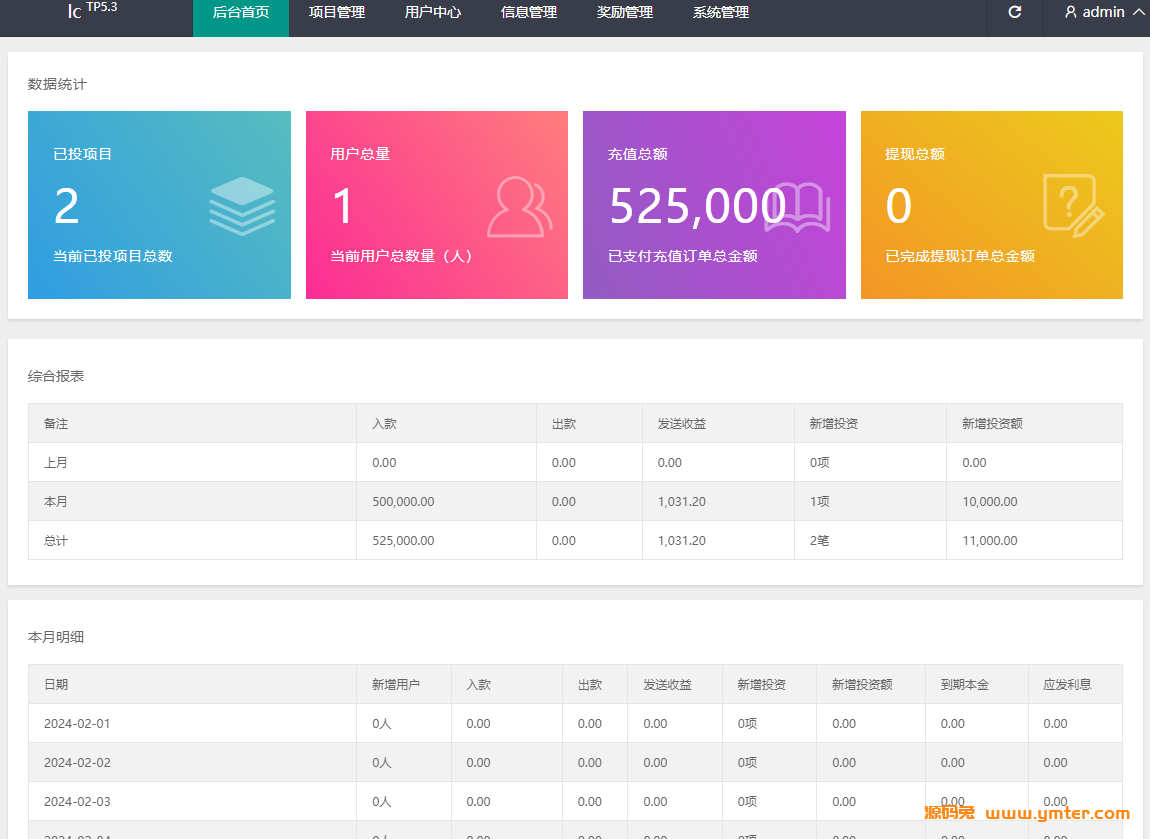Click the question note icon in 提现总额 card
Image resolution: width=1150 pixels, height=839 pixels.
click(x=1074, y=205)
